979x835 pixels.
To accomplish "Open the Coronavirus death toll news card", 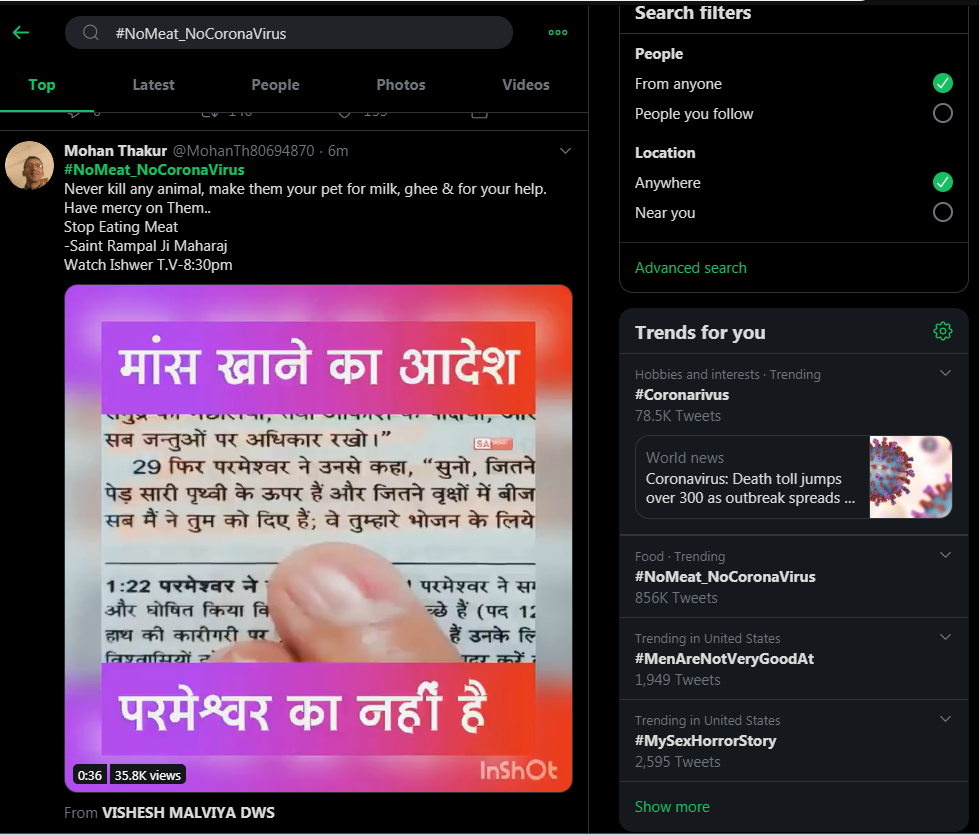I will click(x=794, y=477).
